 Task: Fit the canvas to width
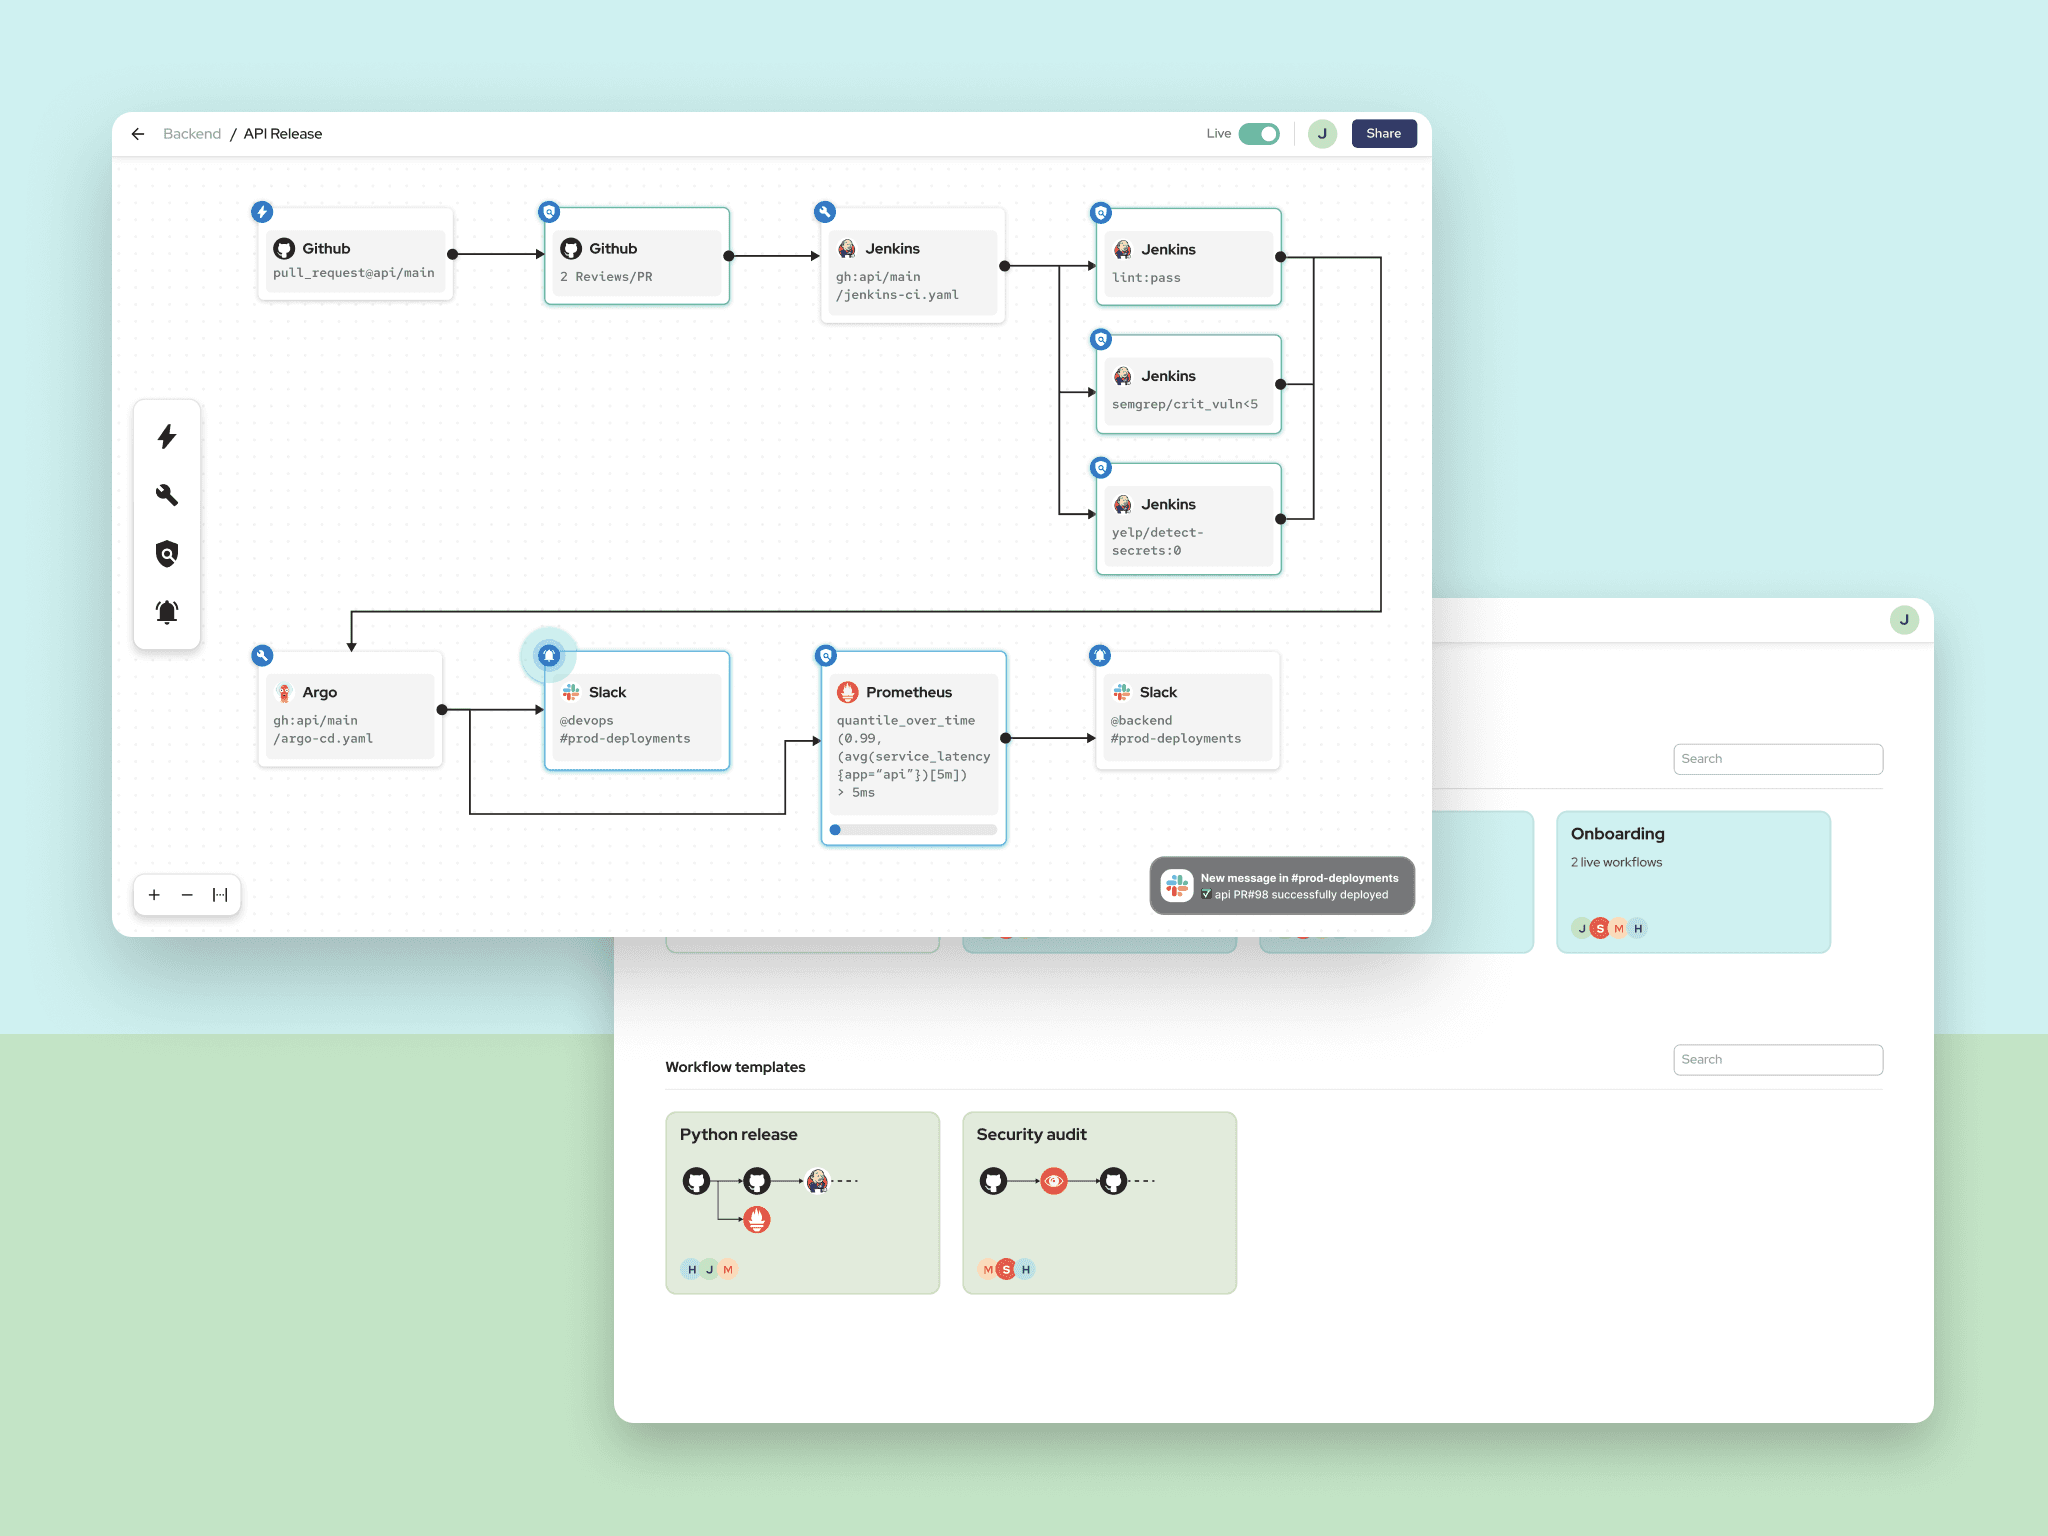click(220, 895)
